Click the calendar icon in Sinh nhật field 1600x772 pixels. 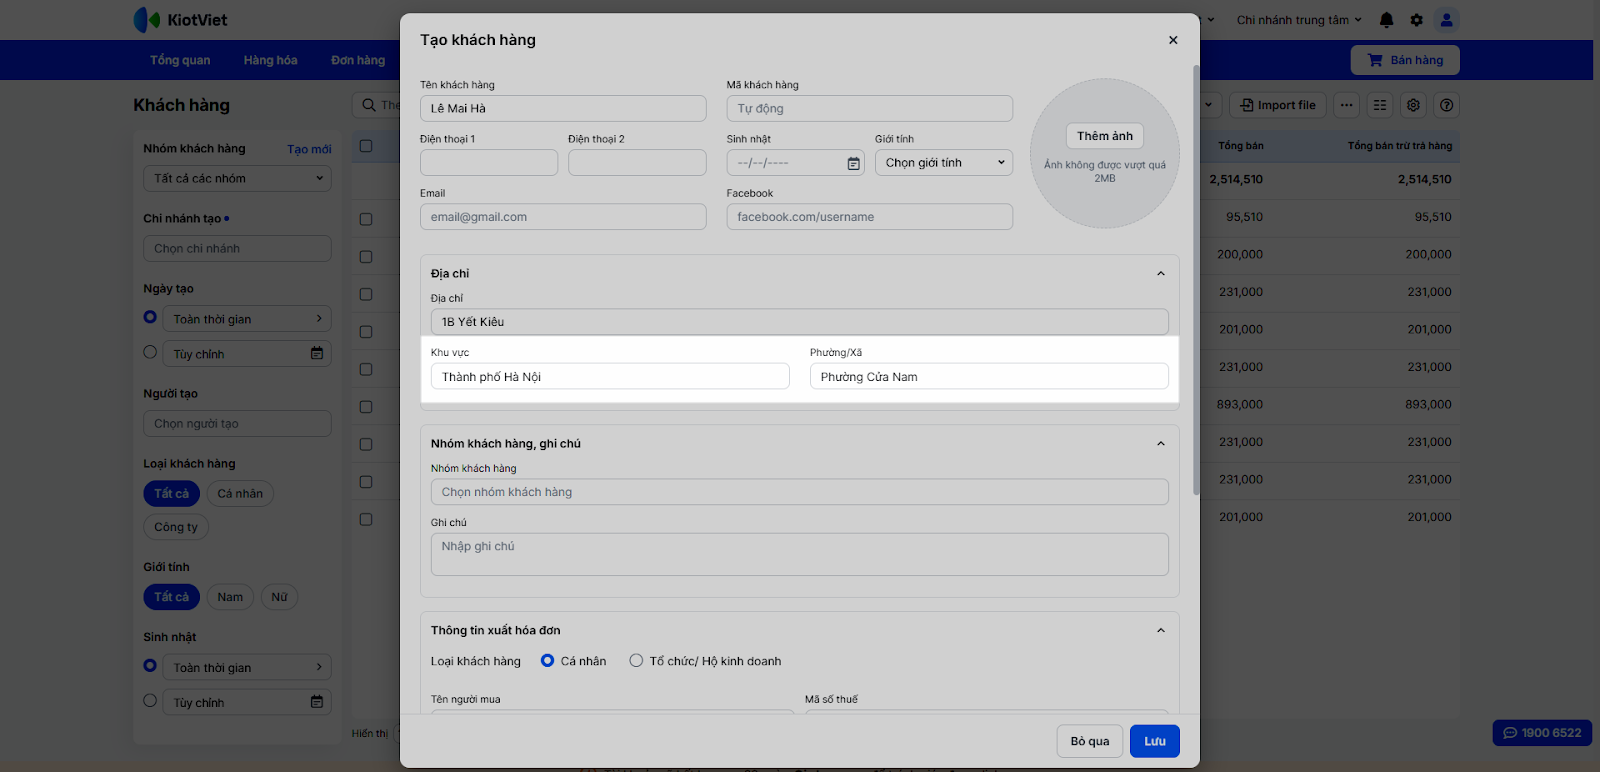(x=853, y=163)
